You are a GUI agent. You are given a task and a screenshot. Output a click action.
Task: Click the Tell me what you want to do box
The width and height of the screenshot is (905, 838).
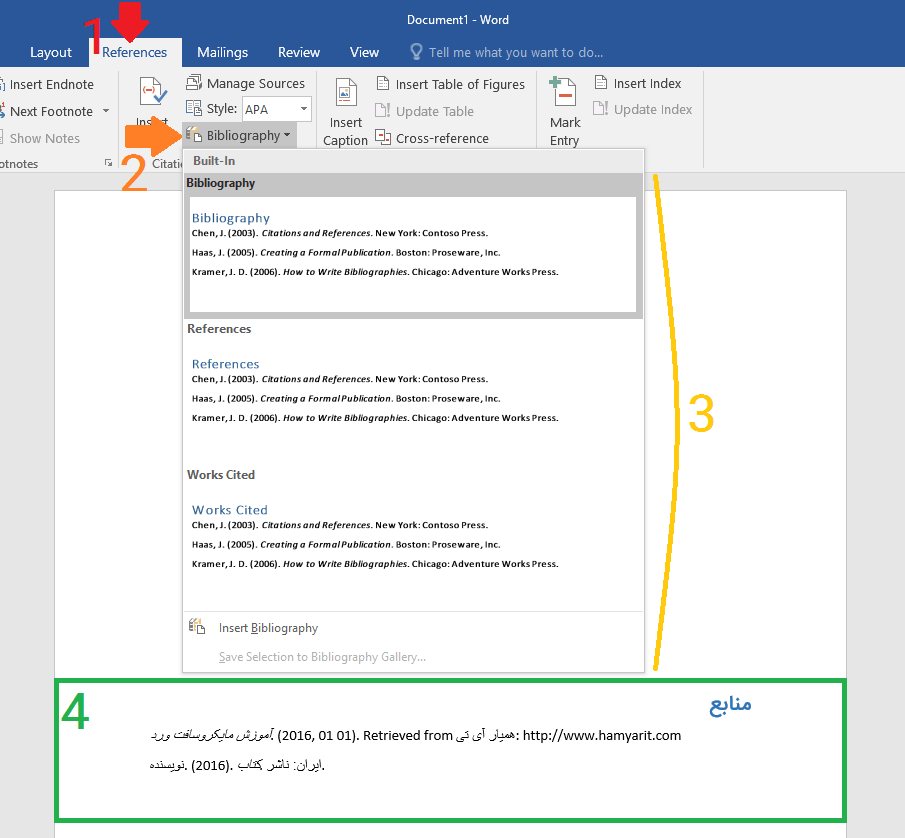[x=515, y=53]
